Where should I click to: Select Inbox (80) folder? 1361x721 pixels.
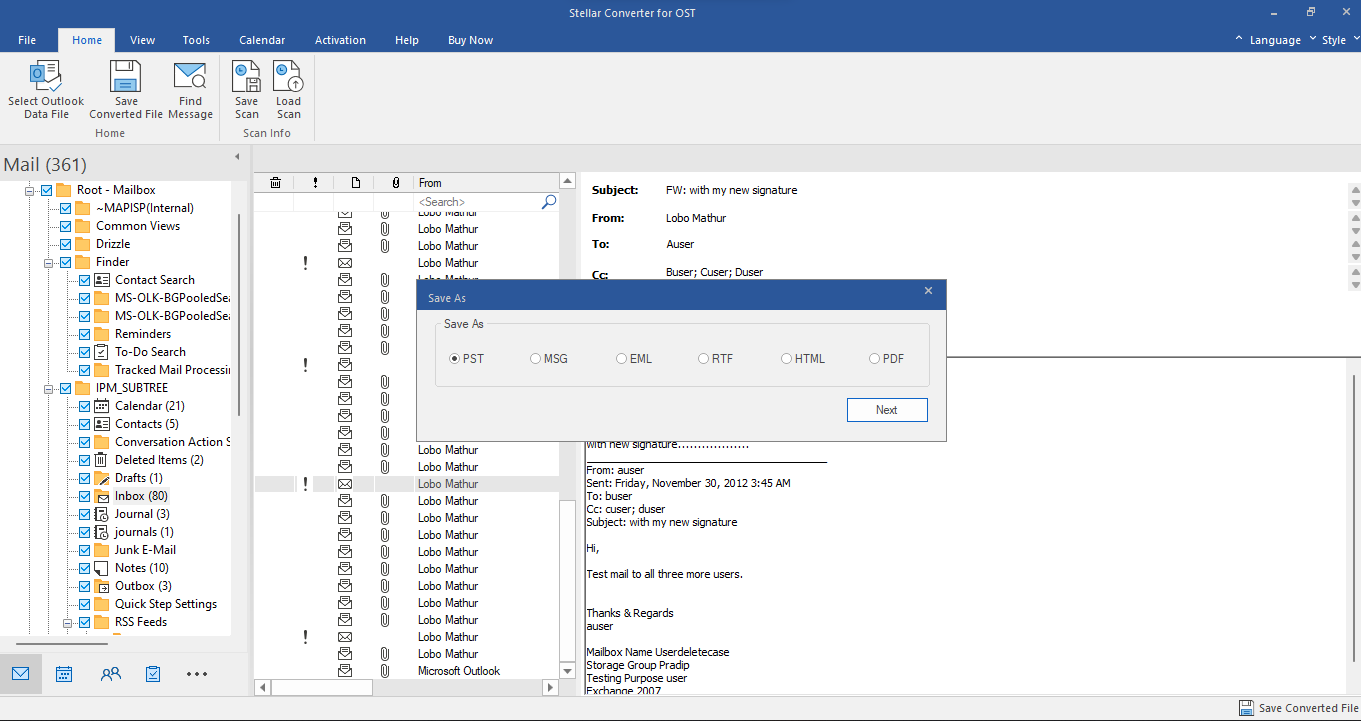pos(141,496)
